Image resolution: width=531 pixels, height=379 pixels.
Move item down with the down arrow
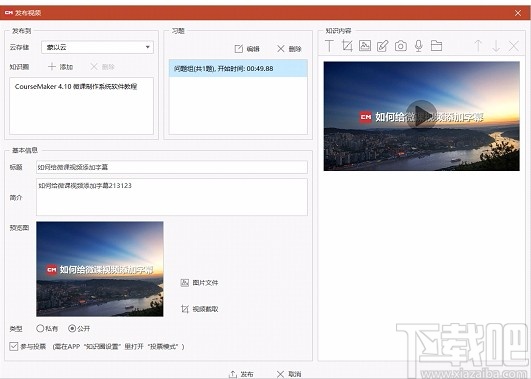coord(496,46)
